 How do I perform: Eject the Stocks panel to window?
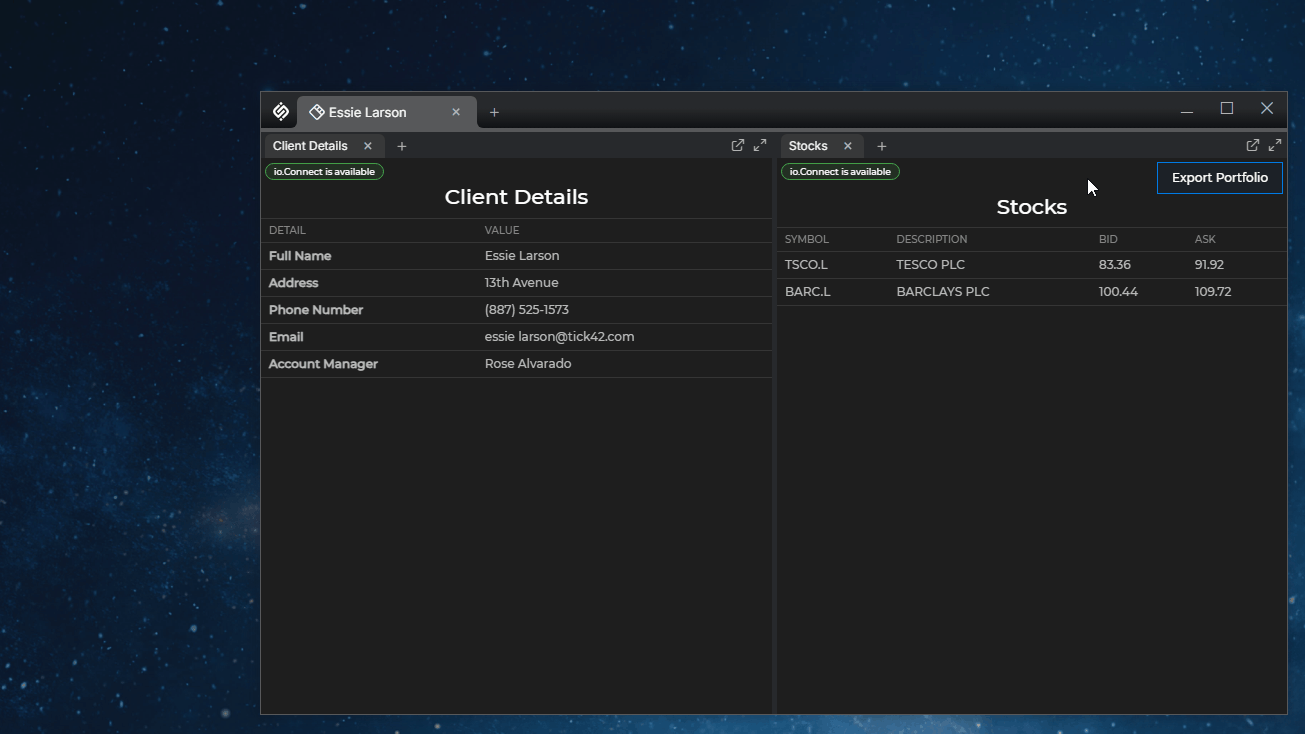click(1253, 145)
